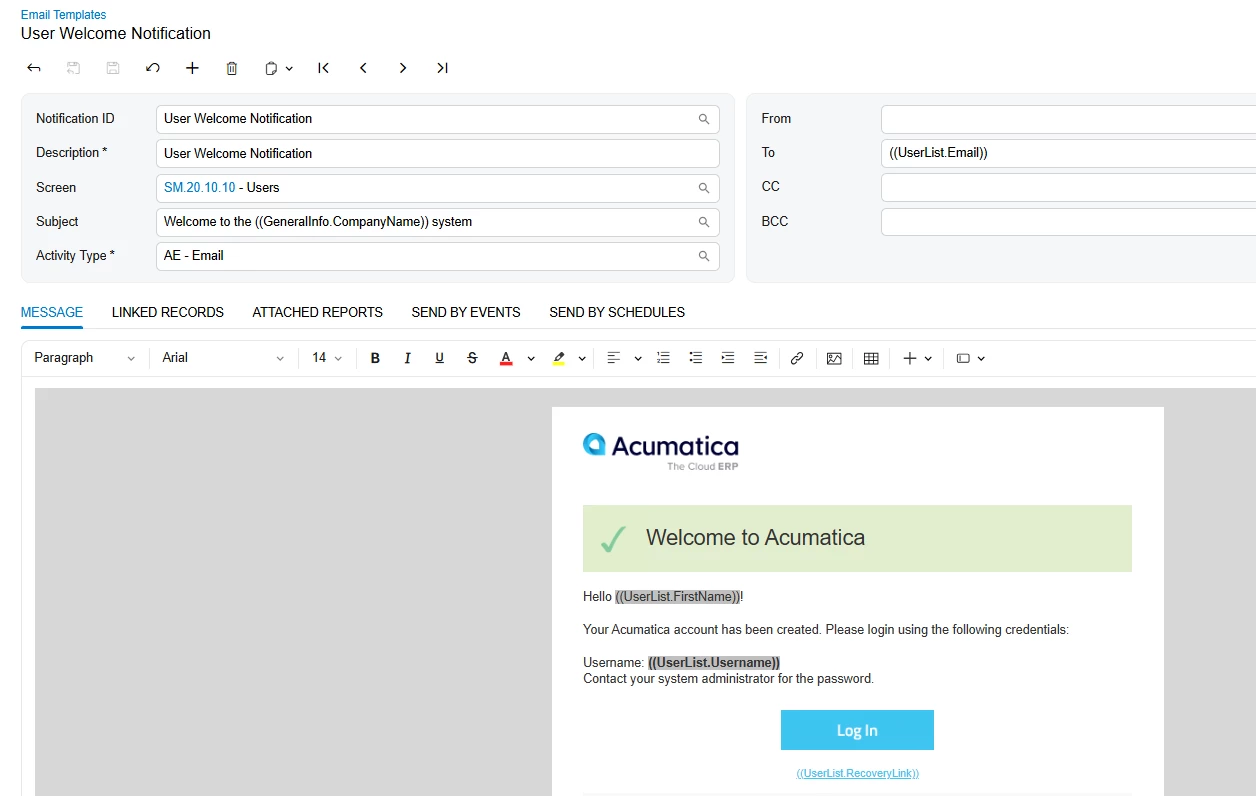Open Subject field lookup magnifier
The width and height of the screenshot is (1256, 796).
coord(704,222)
